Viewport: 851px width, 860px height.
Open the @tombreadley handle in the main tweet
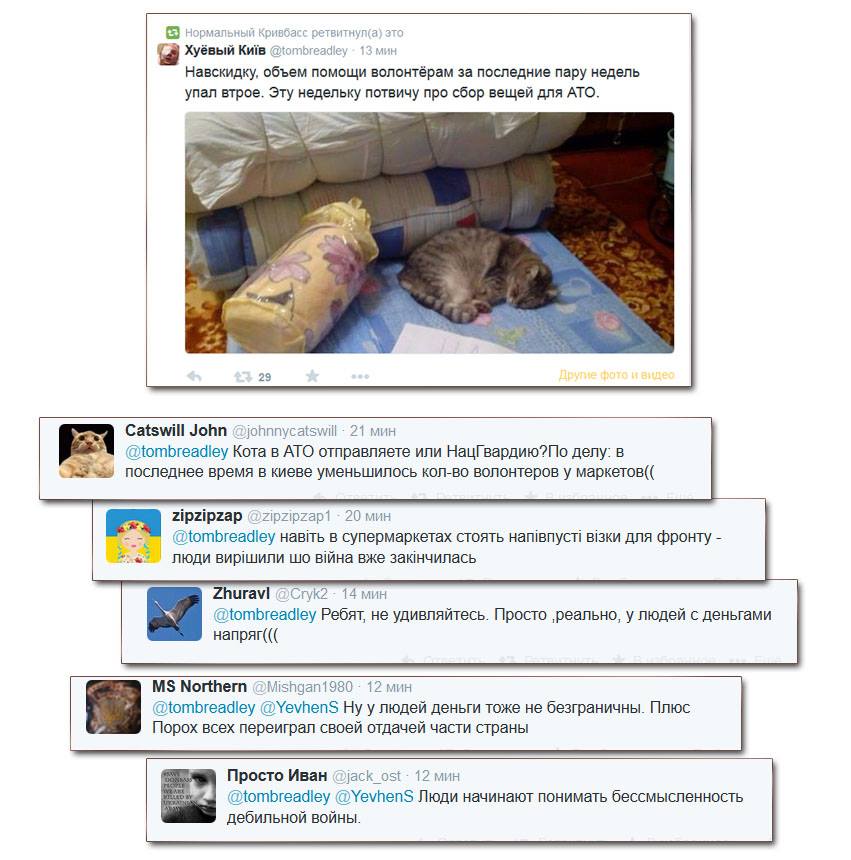click(x=309, y=50)
